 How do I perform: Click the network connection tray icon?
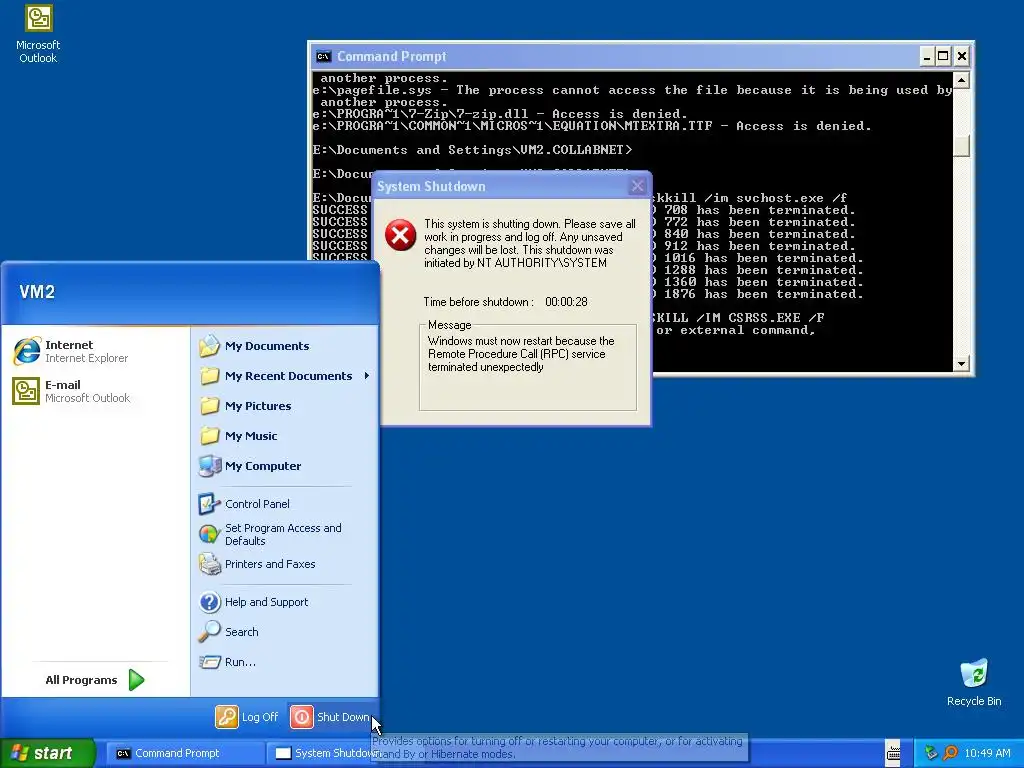931,753
